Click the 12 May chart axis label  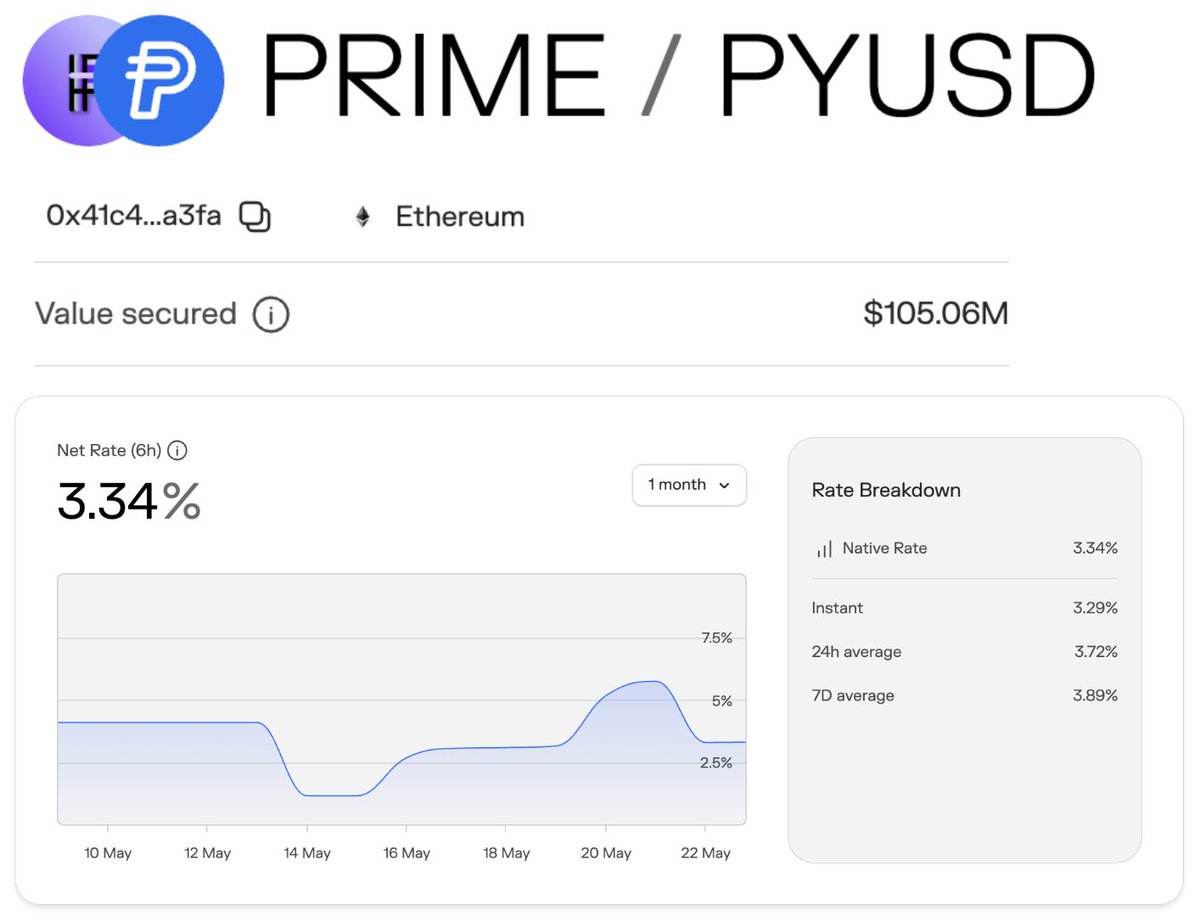coord(206,853)
